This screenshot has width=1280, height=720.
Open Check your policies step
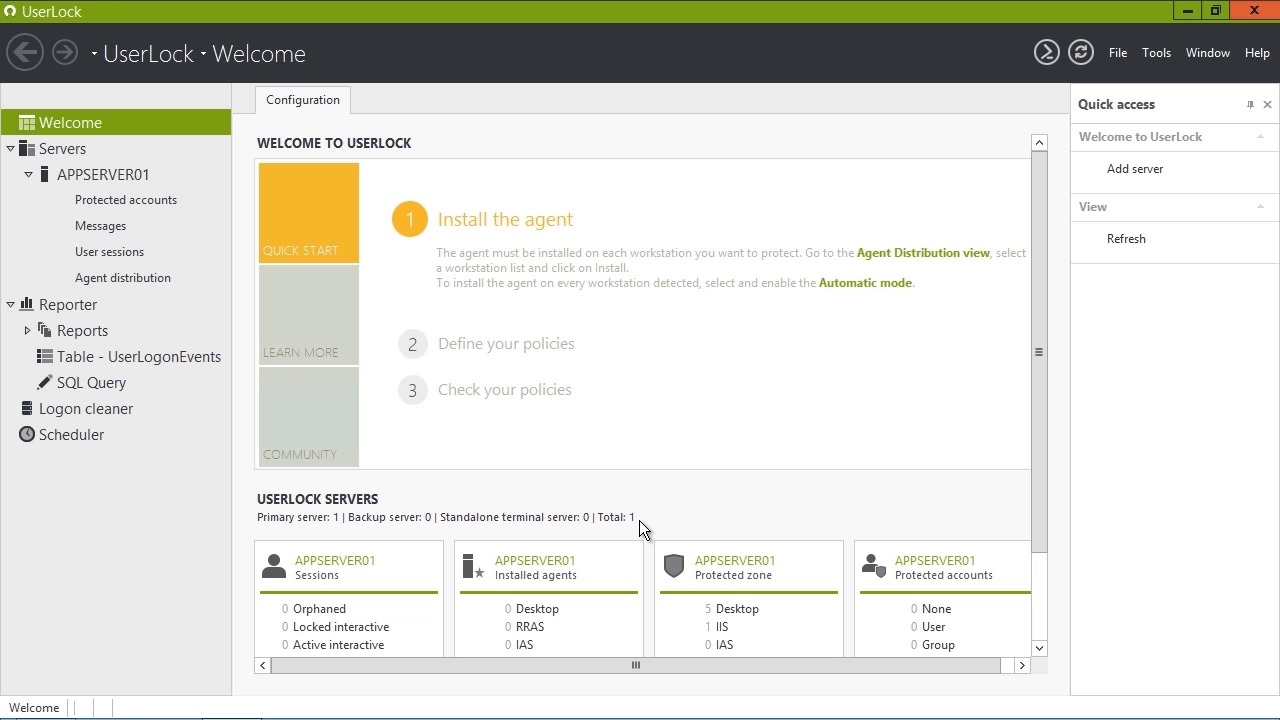[x=505, y=390]
